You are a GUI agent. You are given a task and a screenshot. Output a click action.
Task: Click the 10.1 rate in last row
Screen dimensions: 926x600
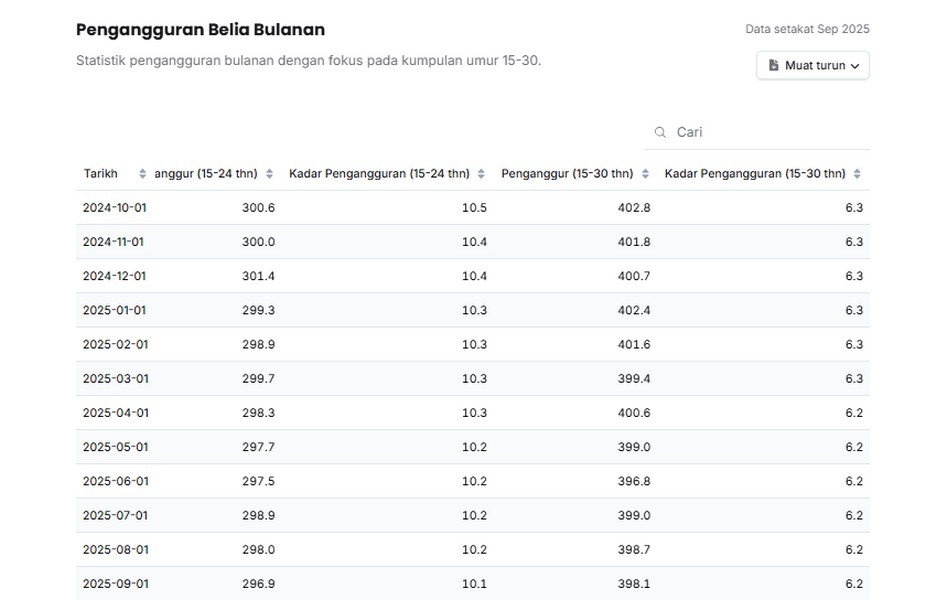pyautogui.click(x=474, y=584)
